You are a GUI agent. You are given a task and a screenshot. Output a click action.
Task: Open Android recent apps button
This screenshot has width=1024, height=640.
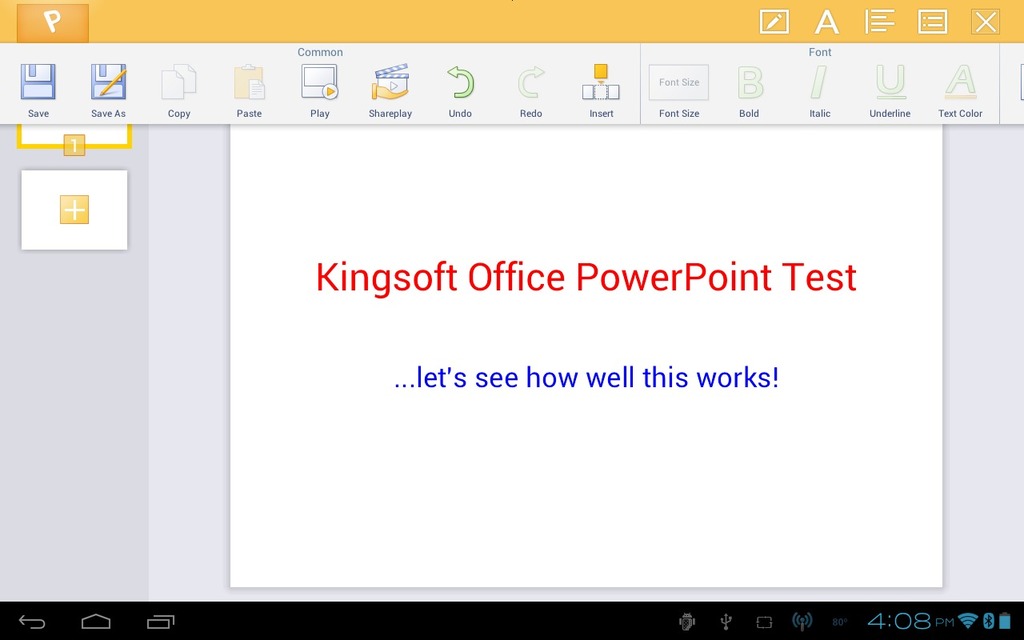161,622
